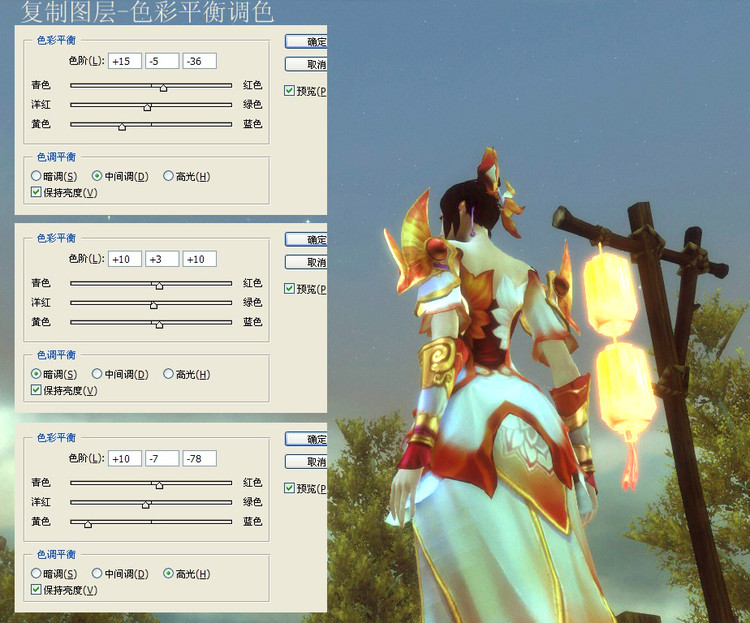Click 确定 in the middle Color Balance dialog

point(306,240)
